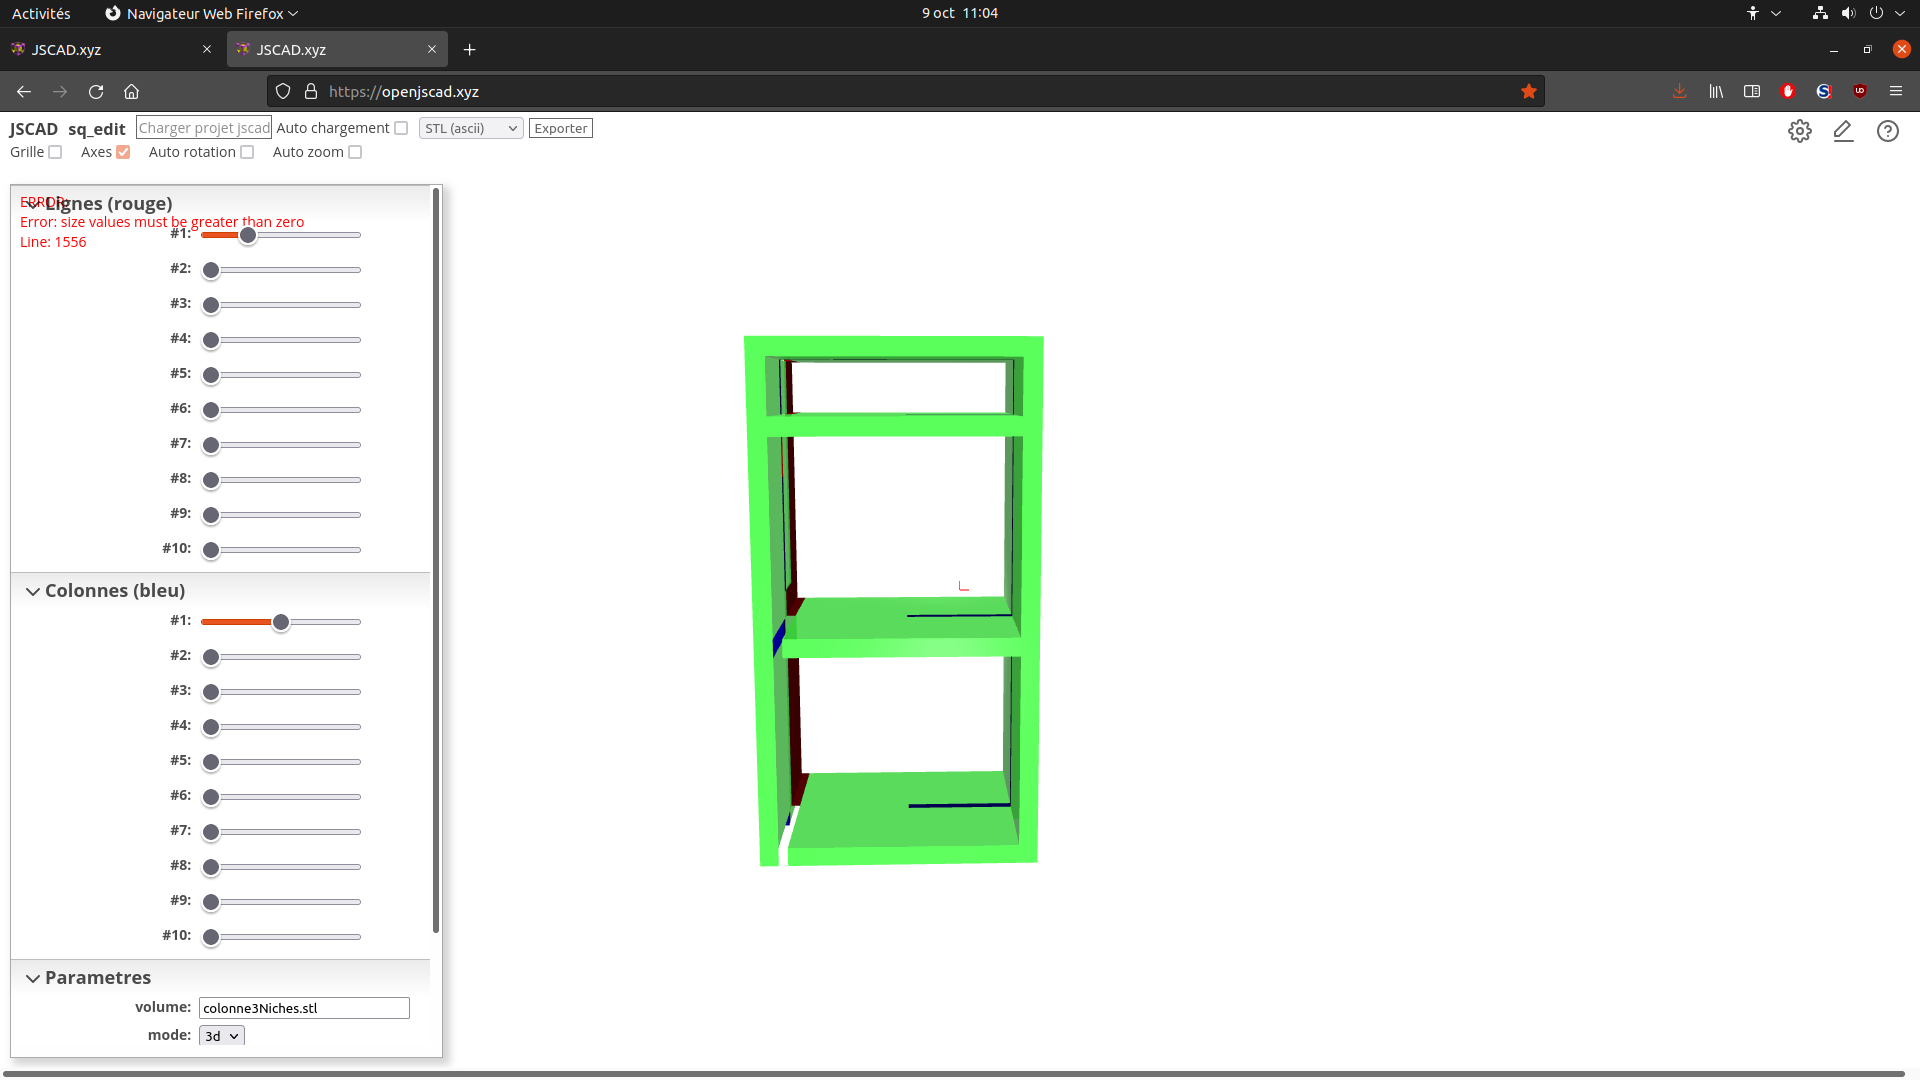Open Firefox downloads panel
Image resolution: width=1920 pixels, height=1080 pixels.
[1679, 91]
